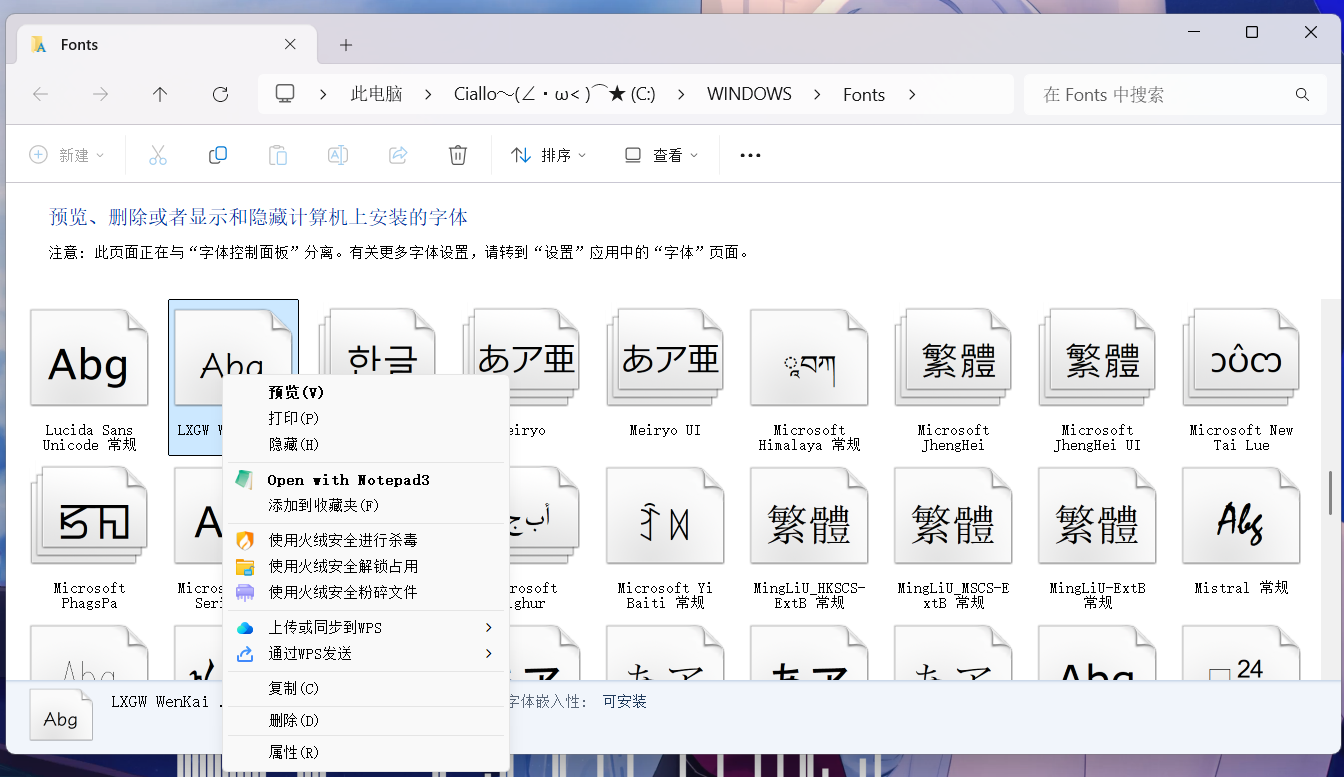
Task: Open the 排序 sort dropdown
Action: pos(548,155)
